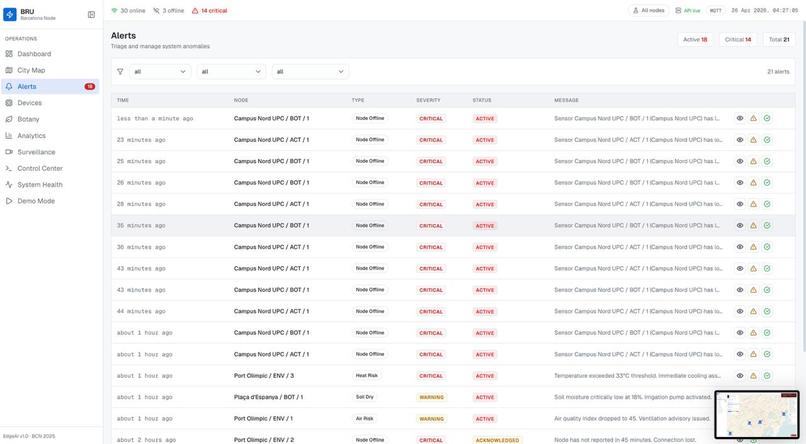Collapse the sidebar with the panel icon
Viewport: 806px width, 444px height.
click(x=91, y=14)
